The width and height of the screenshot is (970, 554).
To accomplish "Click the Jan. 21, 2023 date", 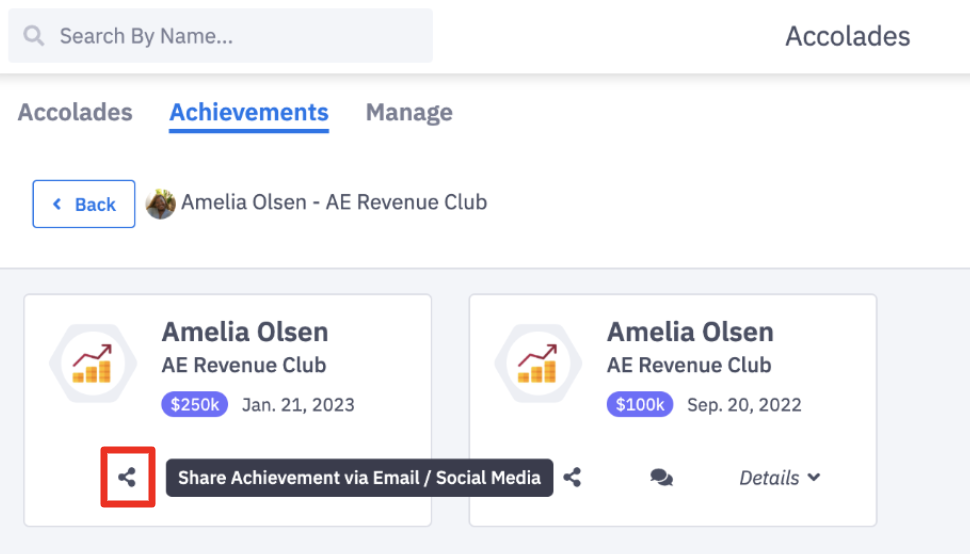I will tap(298, 405).
